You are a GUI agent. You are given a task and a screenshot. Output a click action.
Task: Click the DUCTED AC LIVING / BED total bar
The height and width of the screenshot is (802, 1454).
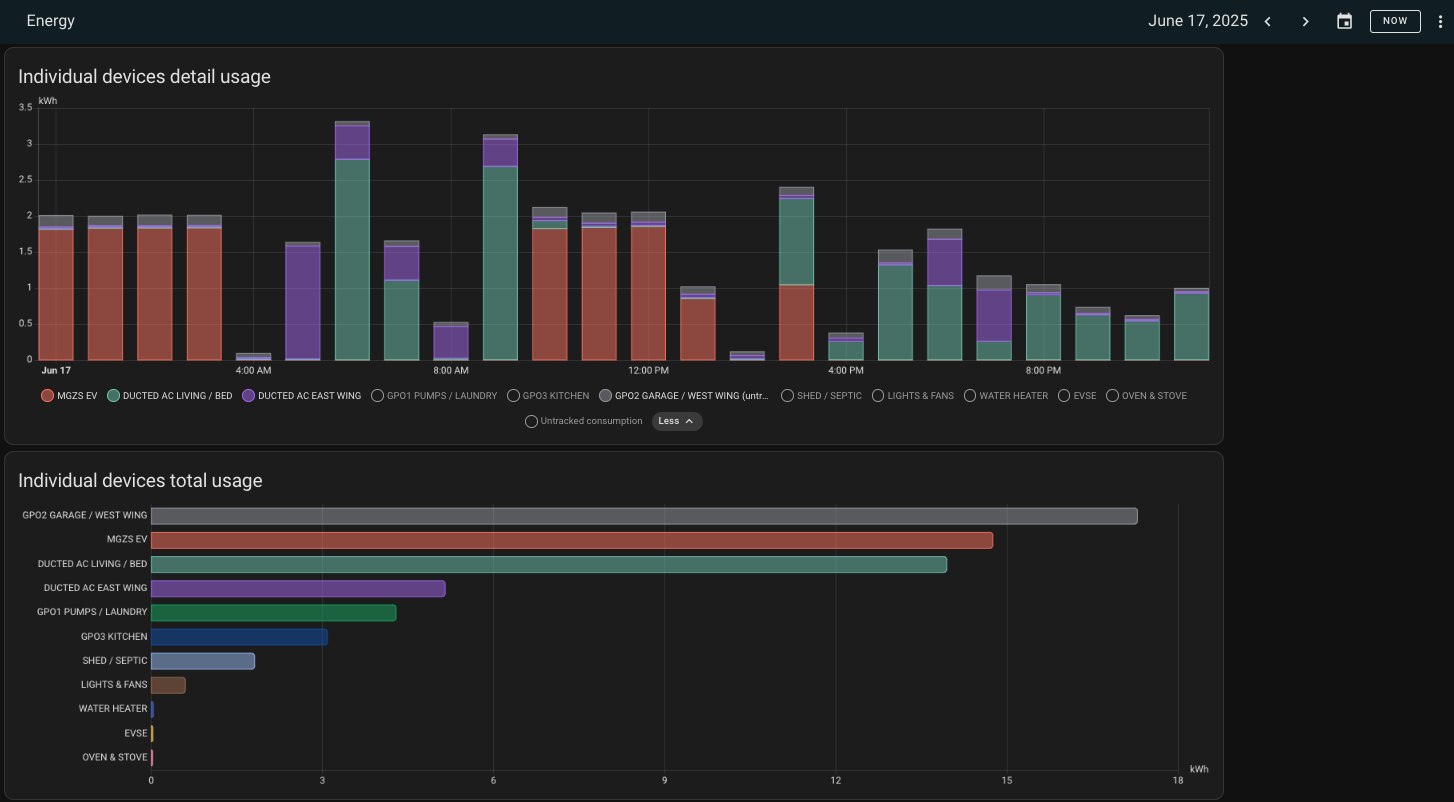click(x=549, y=564)
